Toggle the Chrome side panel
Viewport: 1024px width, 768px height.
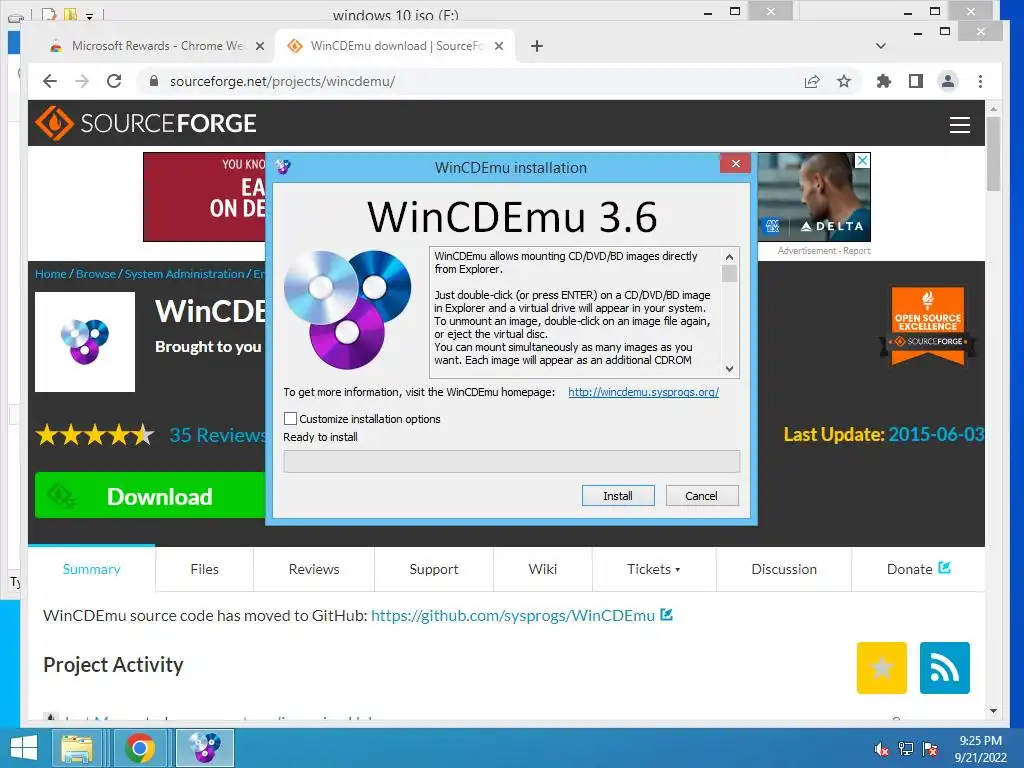click(x=916, y=81)
